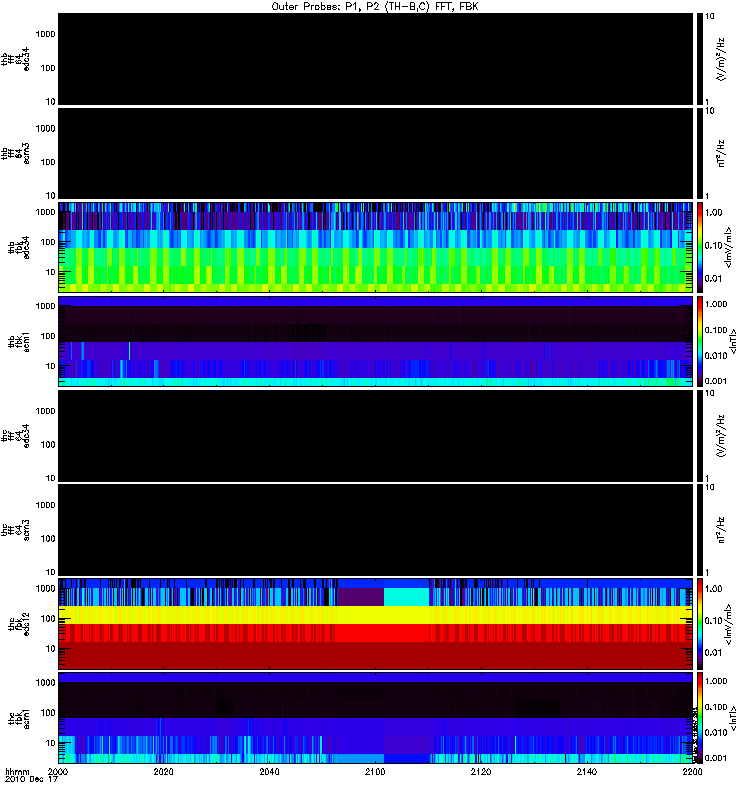Click the 'hhmm' axis caption
The image size is (750, 800).
pos(17,771)
